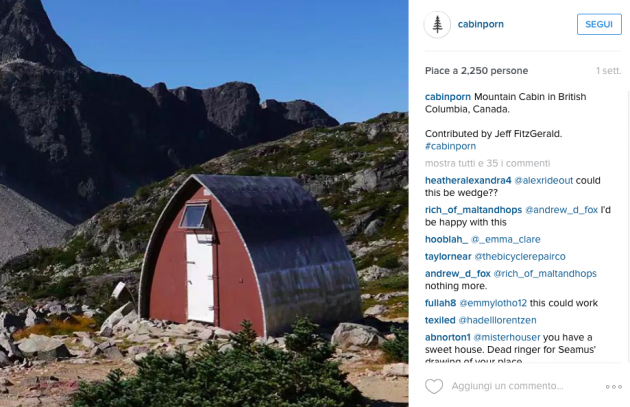
Task: Follow the account with SEGUI button
Action: [x=599, y=24]
